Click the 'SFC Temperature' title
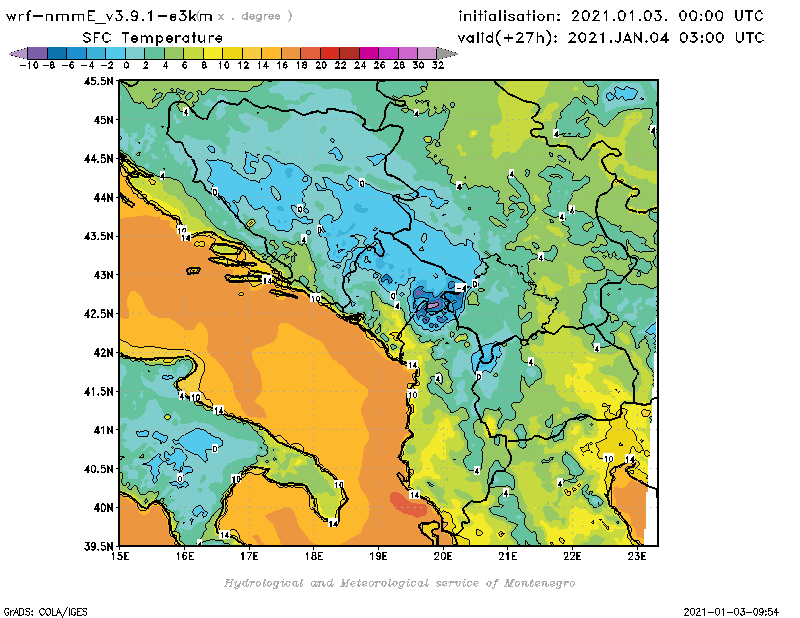 (x=153, y=38)
